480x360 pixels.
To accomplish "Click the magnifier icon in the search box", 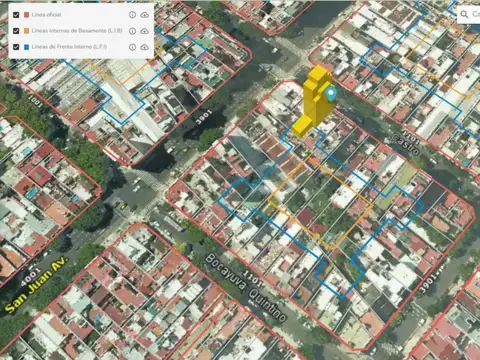I will 464,14.
